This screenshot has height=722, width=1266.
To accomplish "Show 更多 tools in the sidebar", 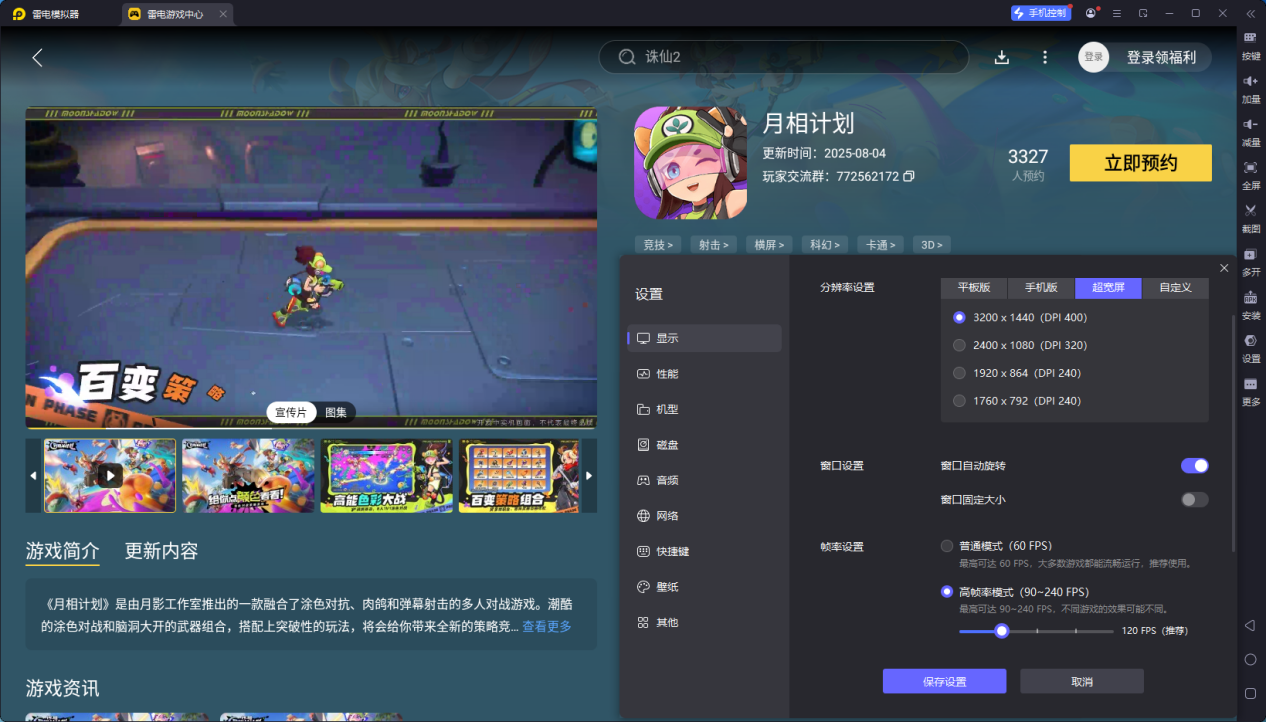I will pos(1250,390).
